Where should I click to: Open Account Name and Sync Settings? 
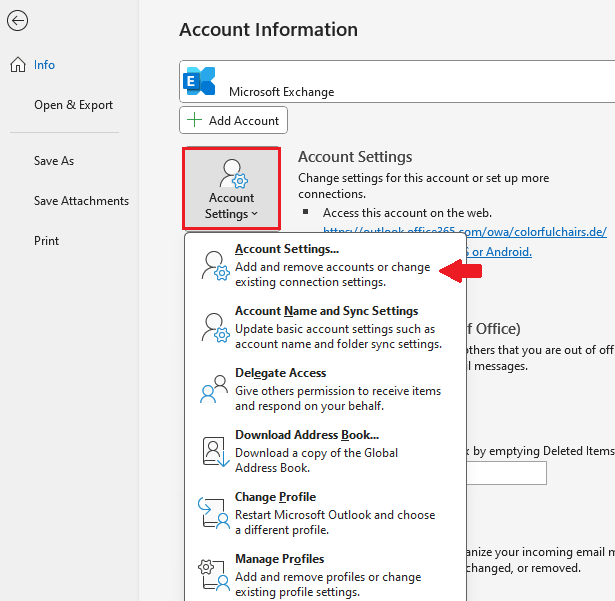click(x=326, y=311)
